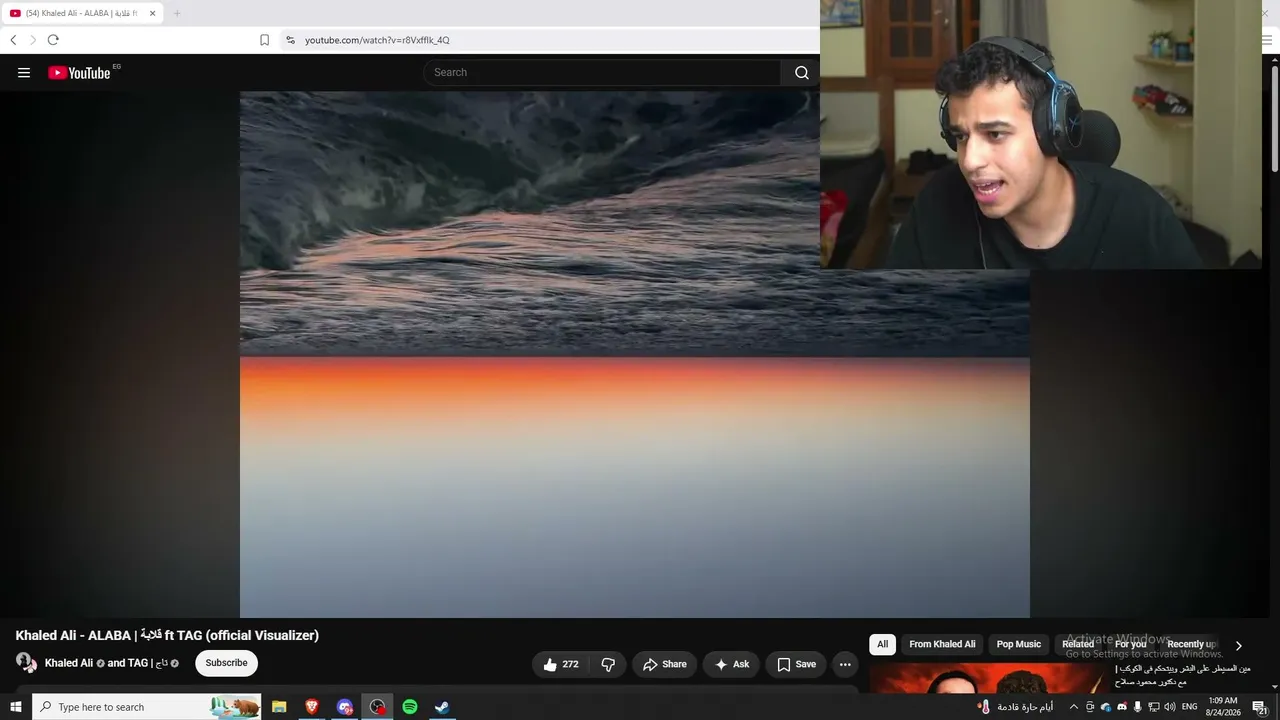1280x720 pixels.
Task: Open the volume control tray icon
Action: (1170, 707)
